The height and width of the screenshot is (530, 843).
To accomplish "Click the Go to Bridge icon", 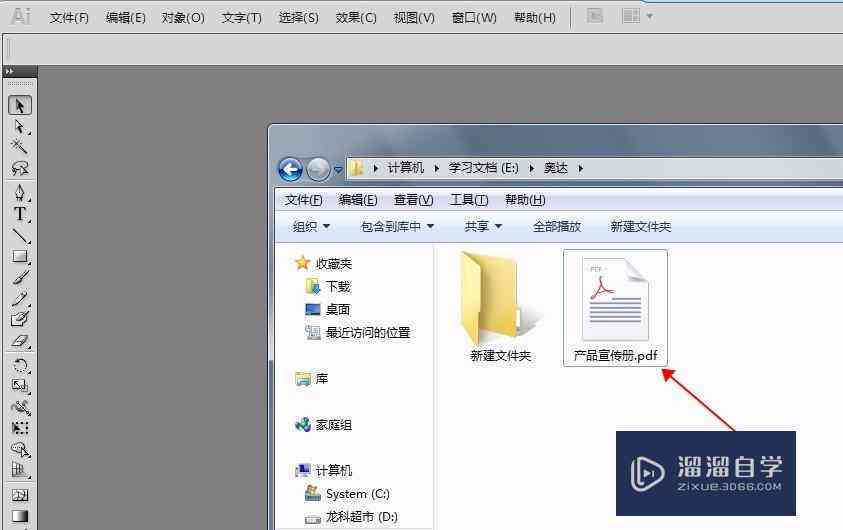I will point(595,17).
